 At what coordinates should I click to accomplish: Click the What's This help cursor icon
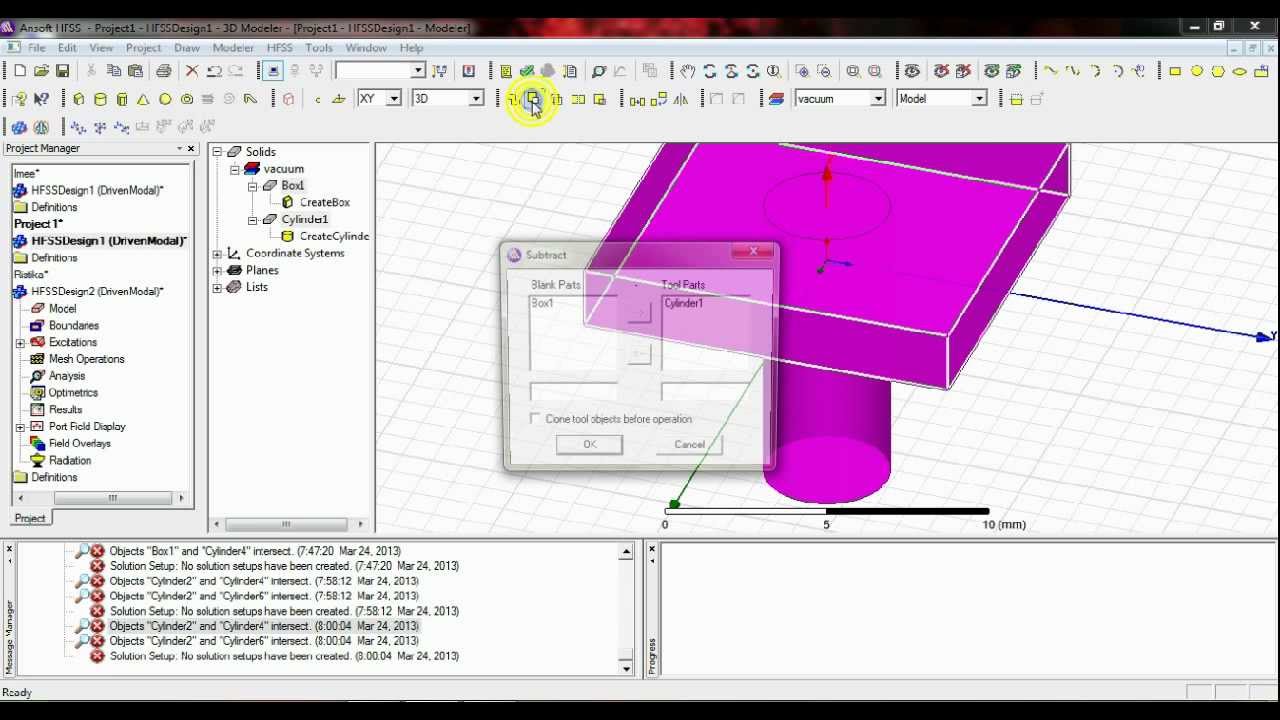pos(41,99)
